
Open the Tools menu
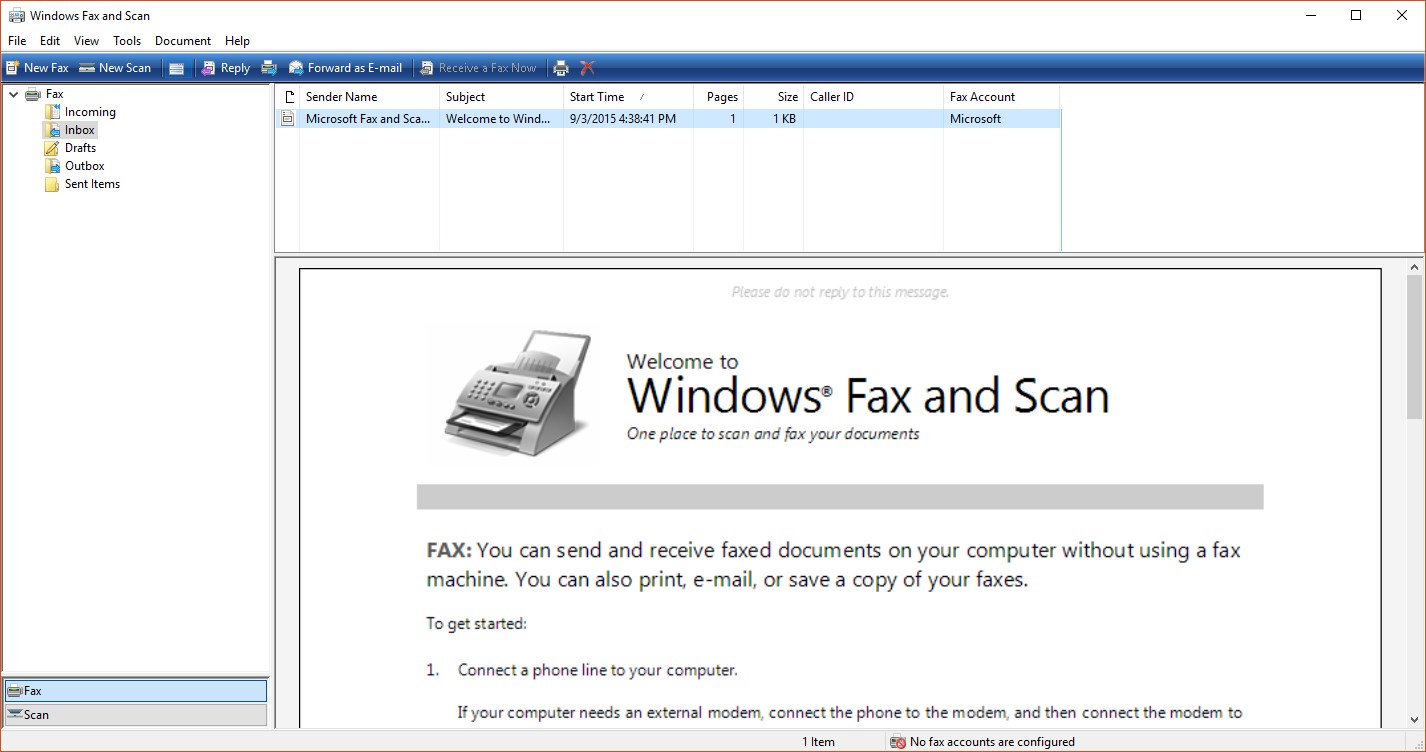pos(126,41)
